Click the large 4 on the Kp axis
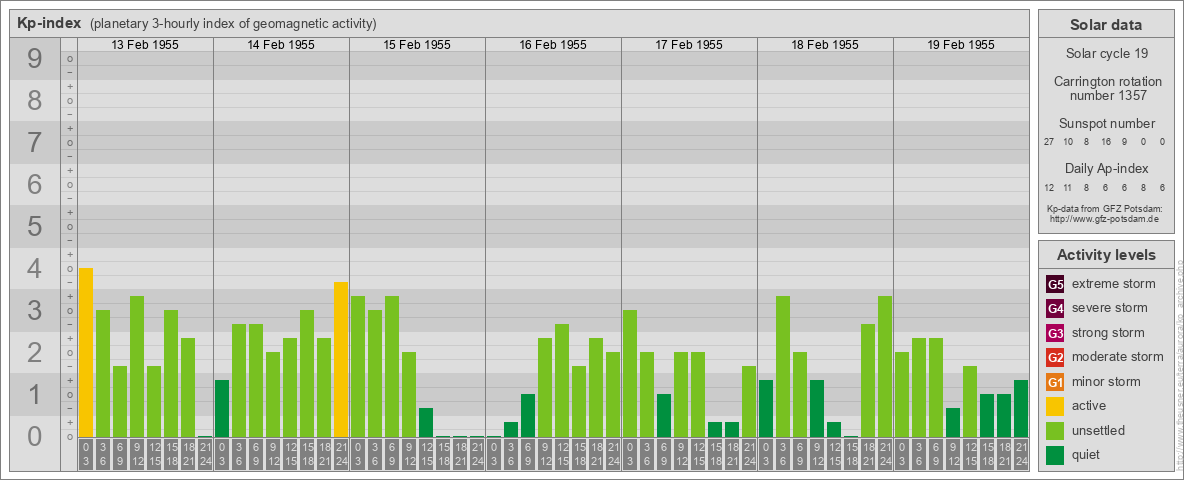The width and height of the screenshot is (1184, 480). tap(35, 268)
